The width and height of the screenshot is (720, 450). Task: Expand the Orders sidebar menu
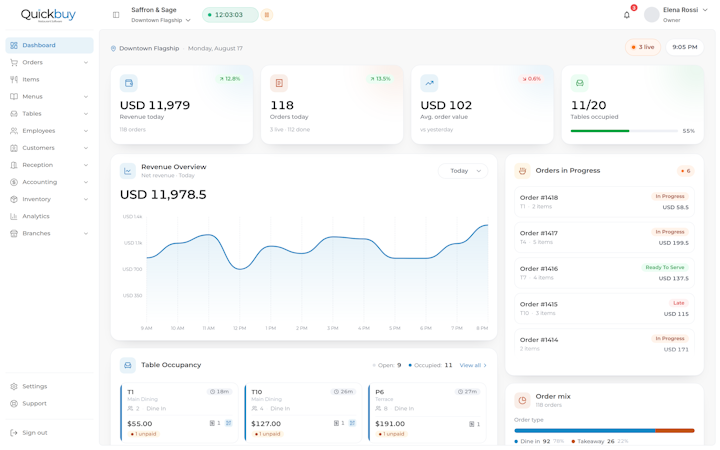[49, 62]
